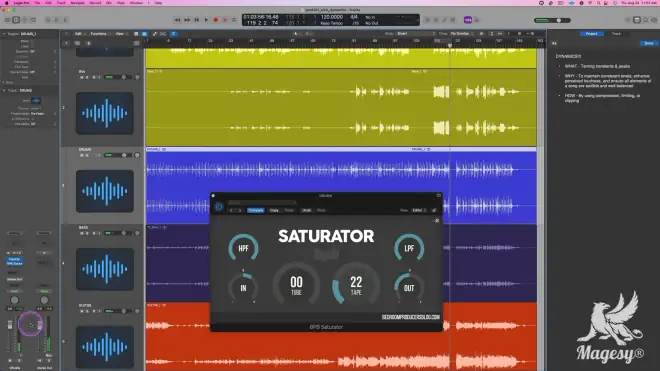
Task: Open the Navigate menu
Action: coord(77,3)
